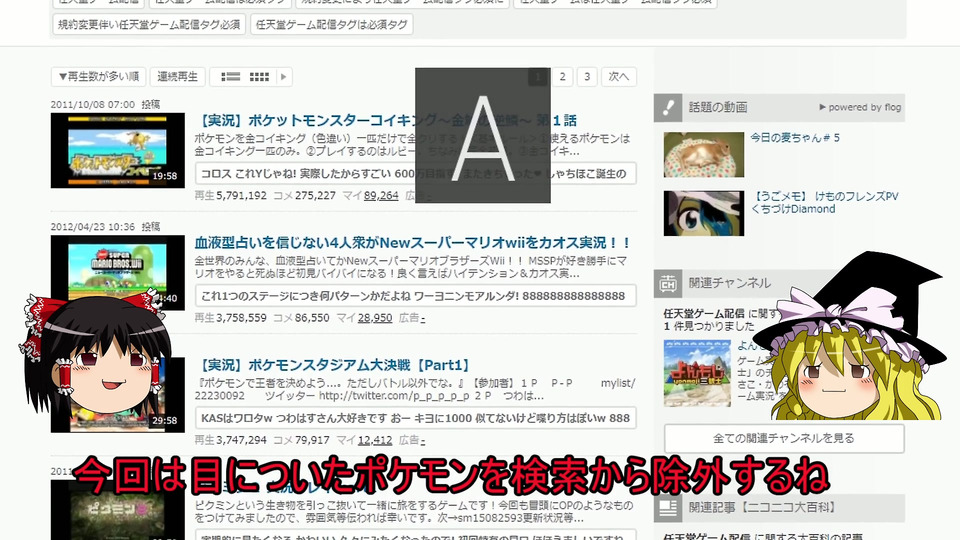This screenshot has height=540, width=960.
Task: Go to results page 2
Action: click(563, 77)
